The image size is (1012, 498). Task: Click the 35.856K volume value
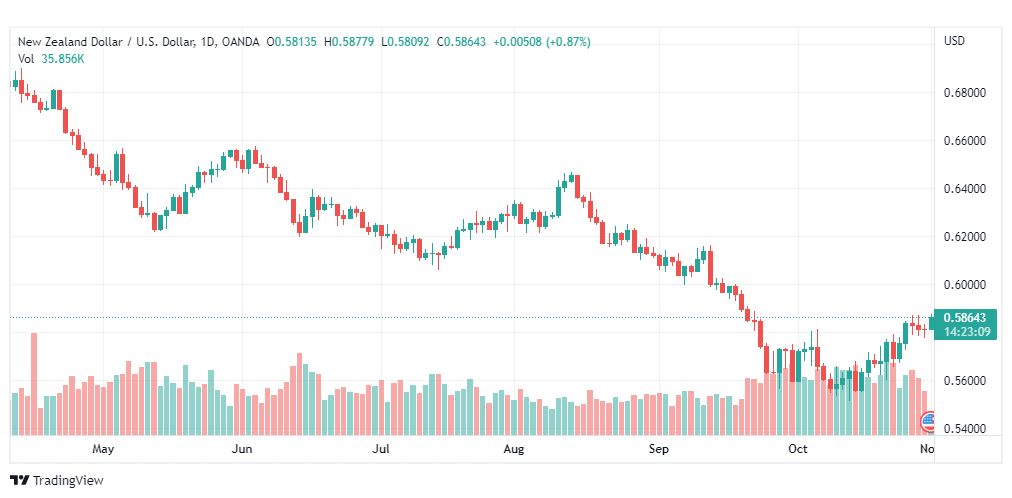click(x=61, y=59)
